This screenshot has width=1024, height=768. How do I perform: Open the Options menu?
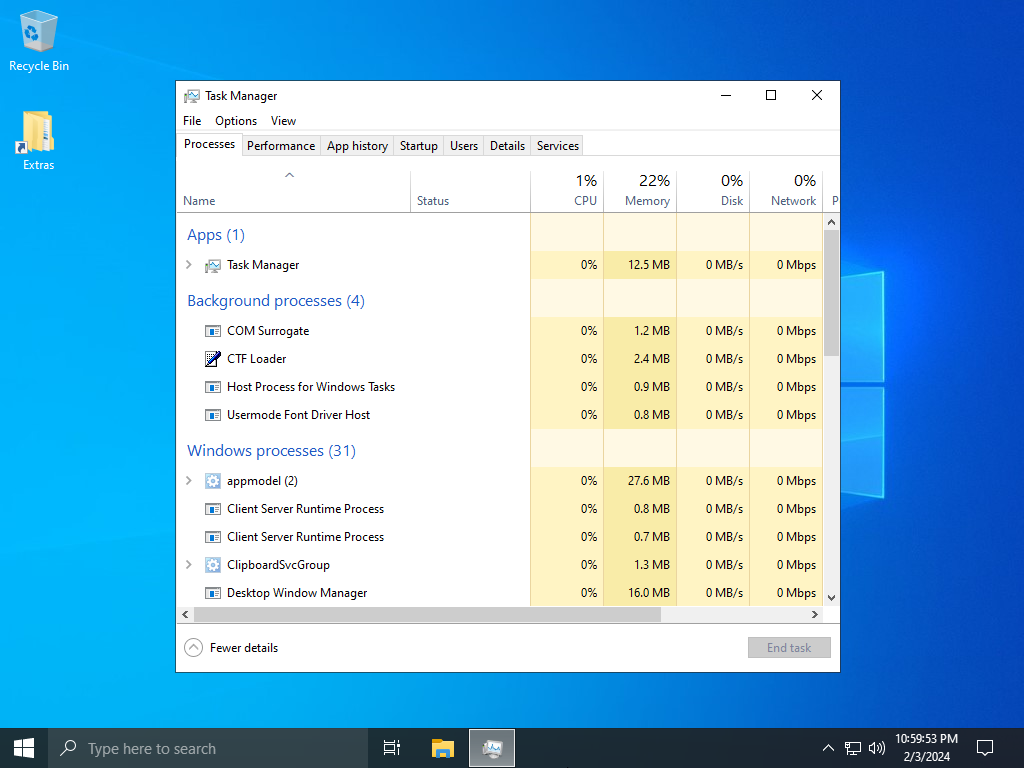(x=236, y=121)
